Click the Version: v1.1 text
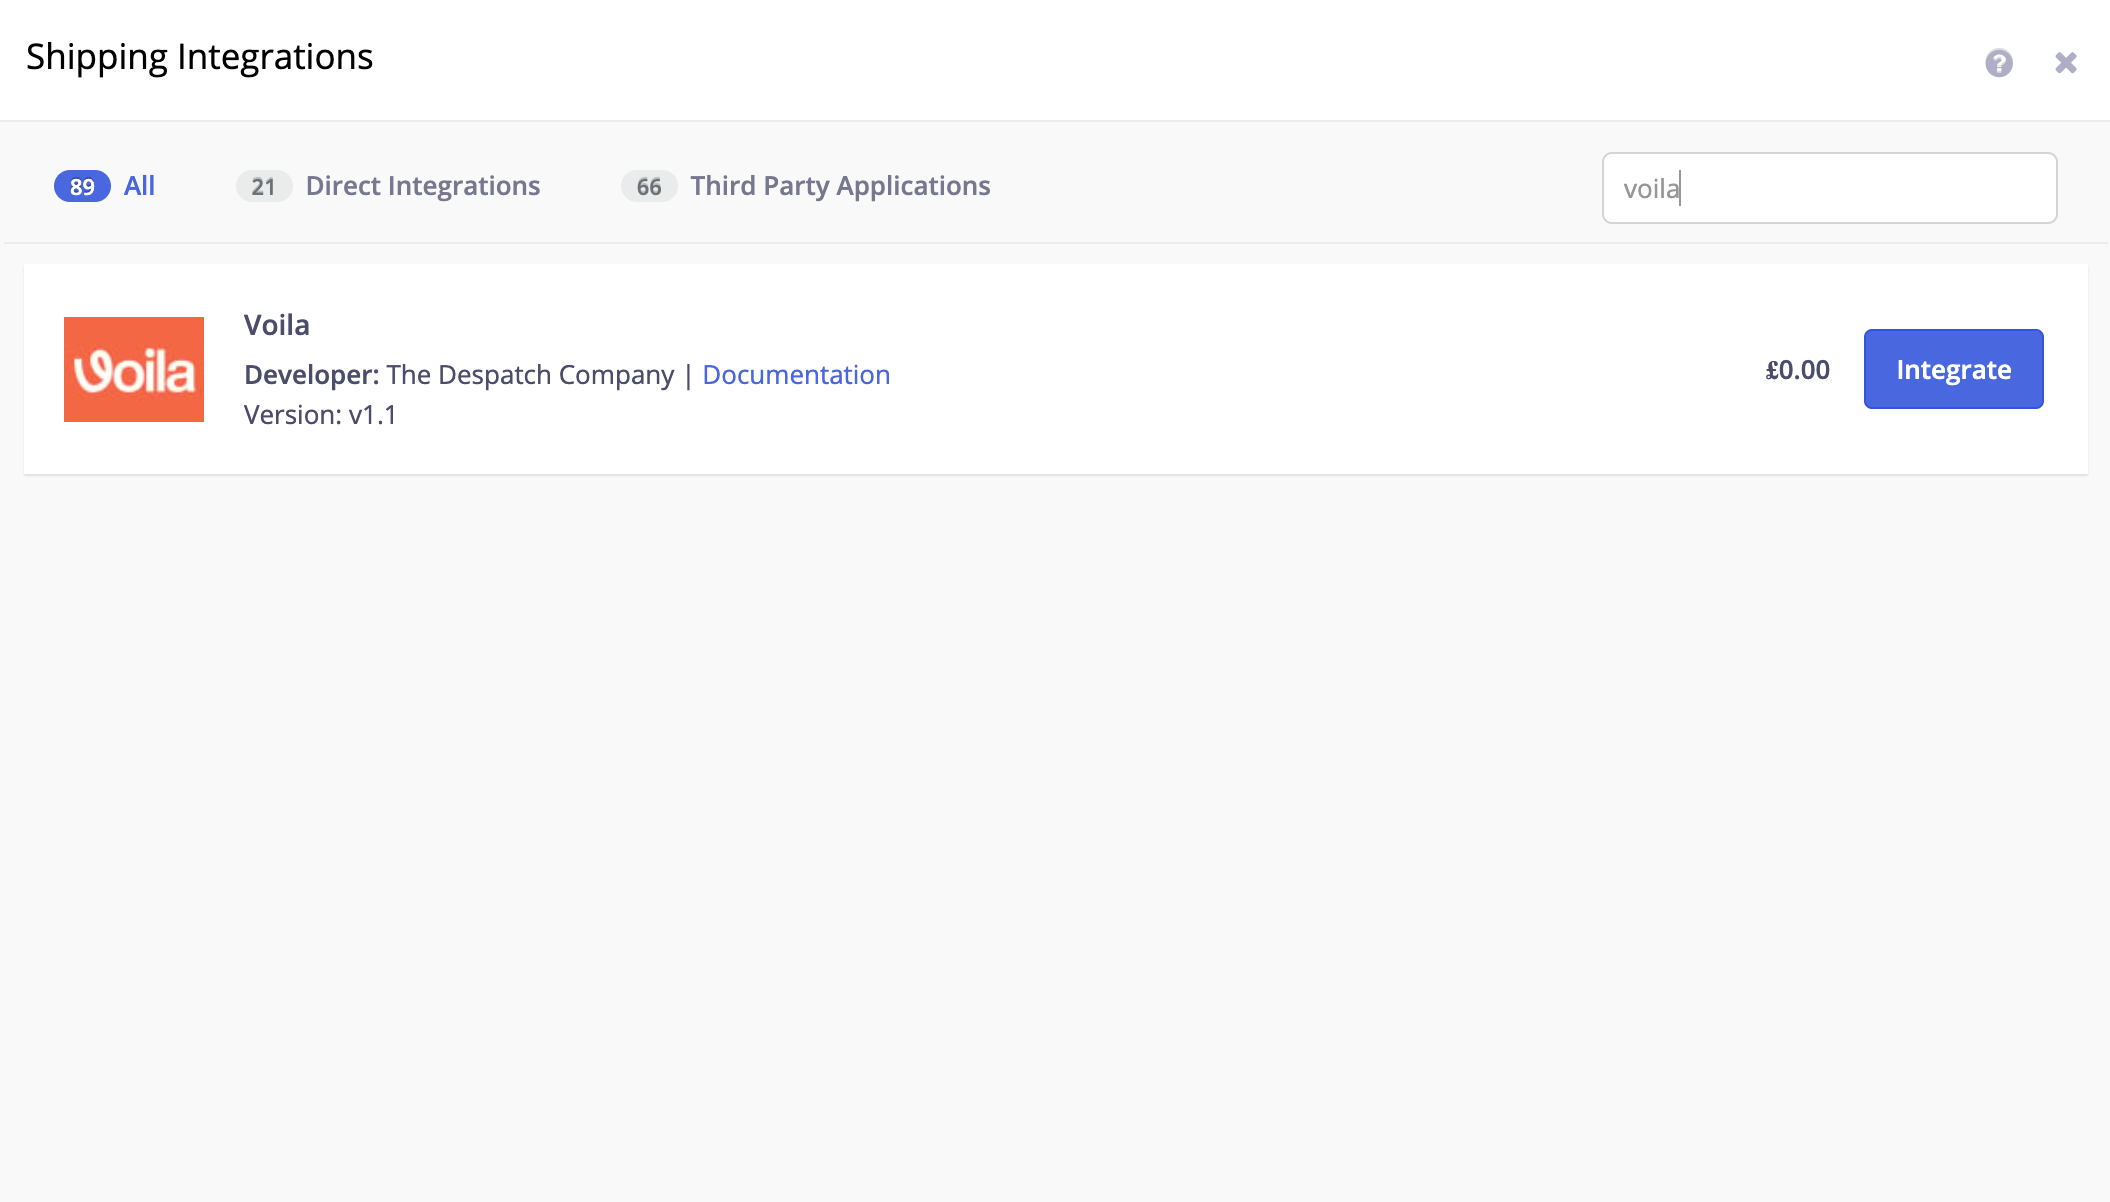This screenshot has width=2110, height=1202. tap(320, 415)
